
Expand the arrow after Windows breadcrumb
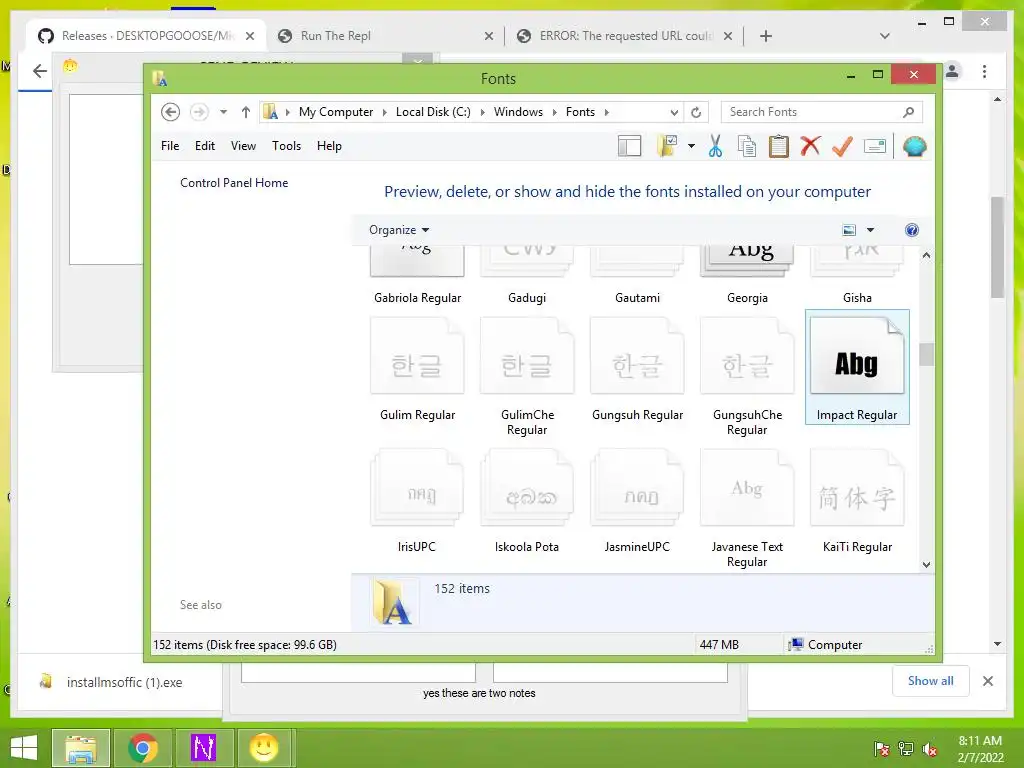pyautogui.click(x=554, y=112)
